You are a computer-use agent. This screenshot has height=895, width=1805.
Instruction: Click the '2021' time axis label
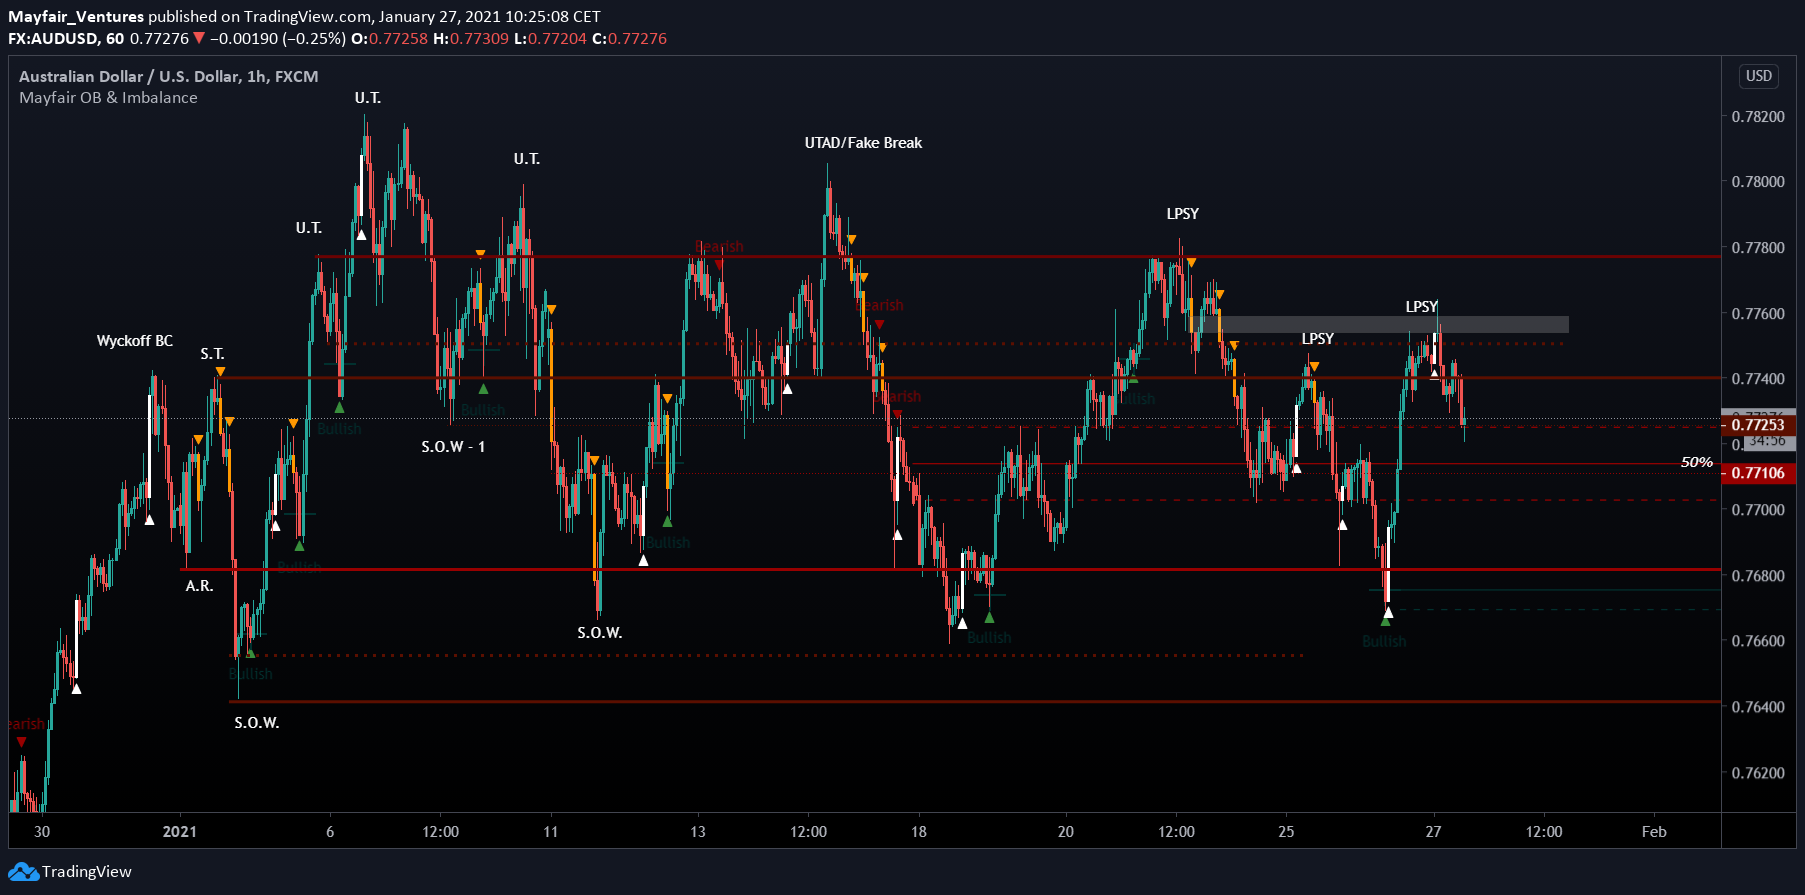tap(180, 831)
